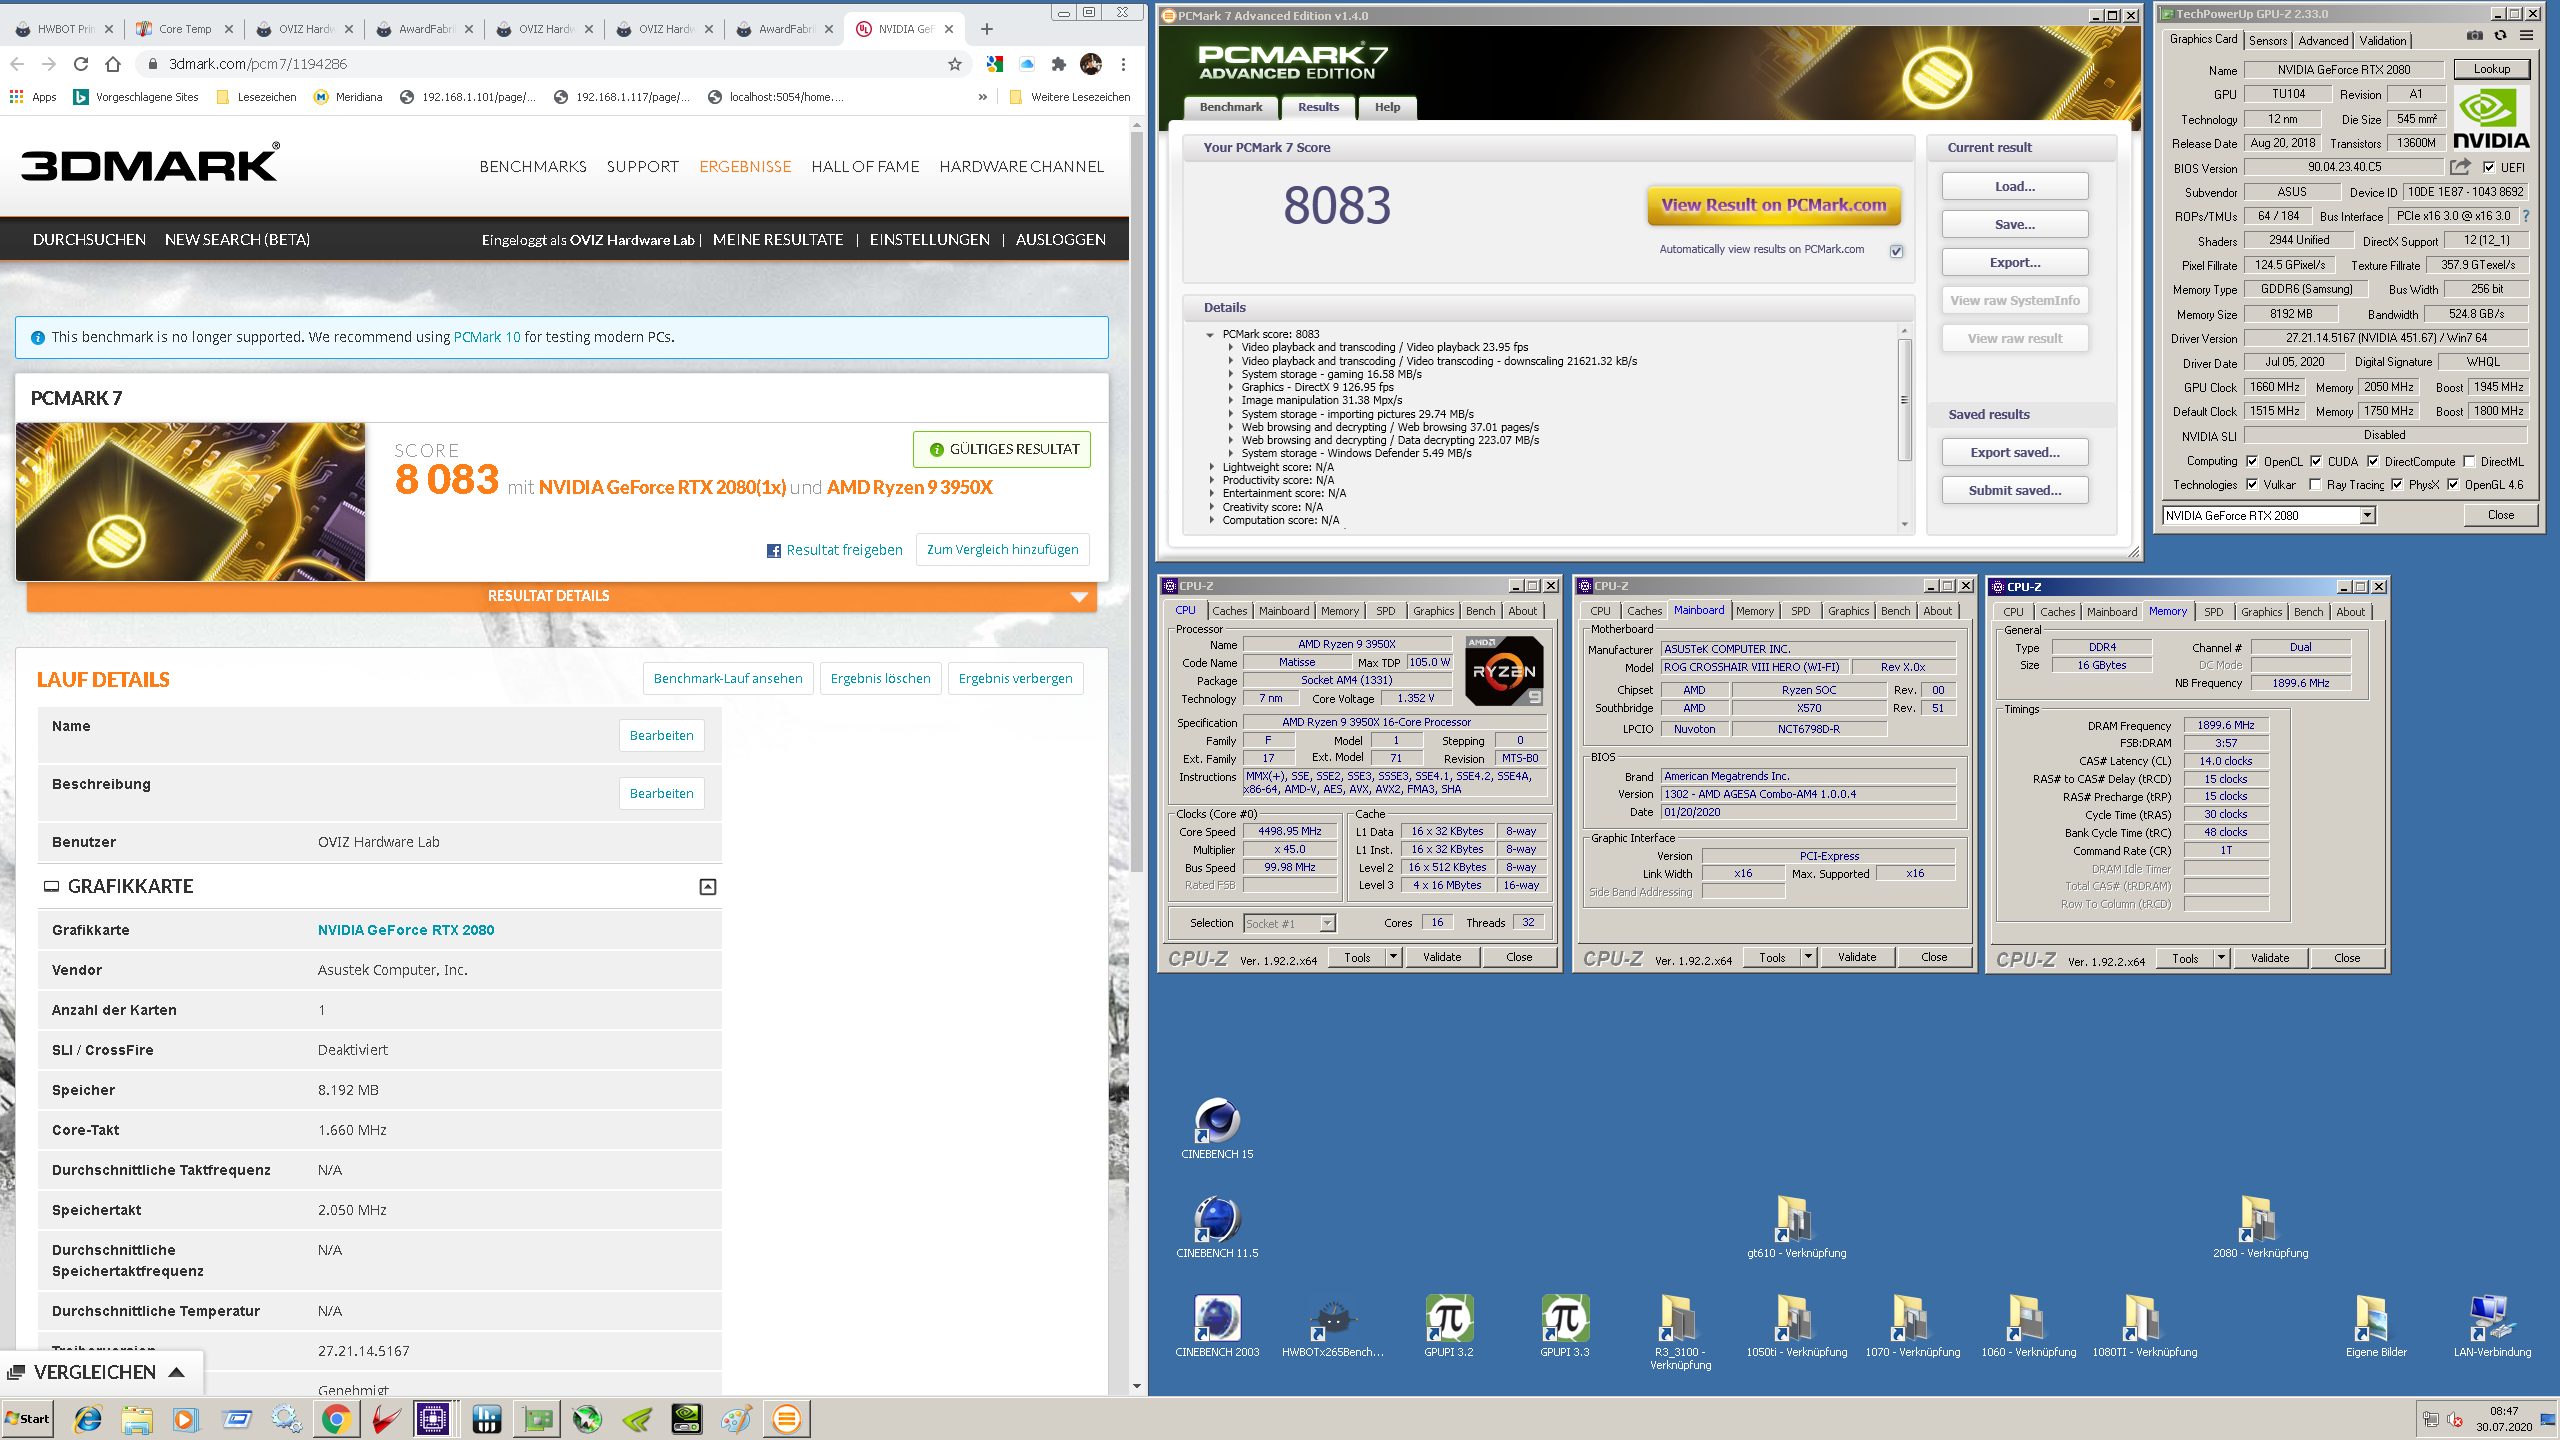Click GPU-Z screenshot camera icon
The image size is (2560, 1440).
[2474, 36]
